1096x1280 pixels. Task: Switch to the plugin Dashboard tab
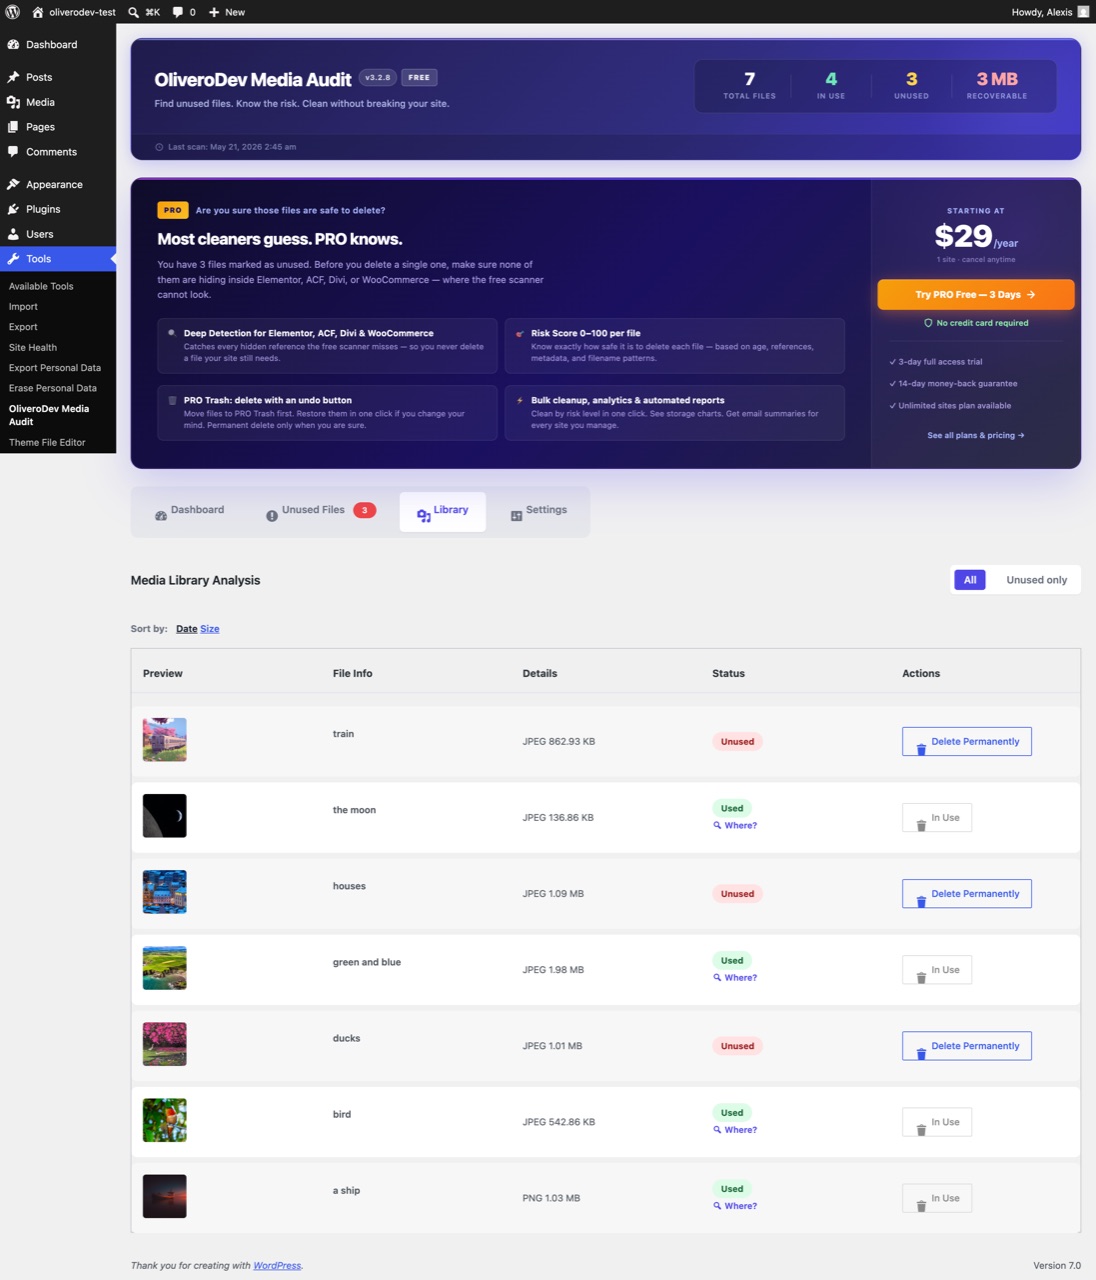189,511
